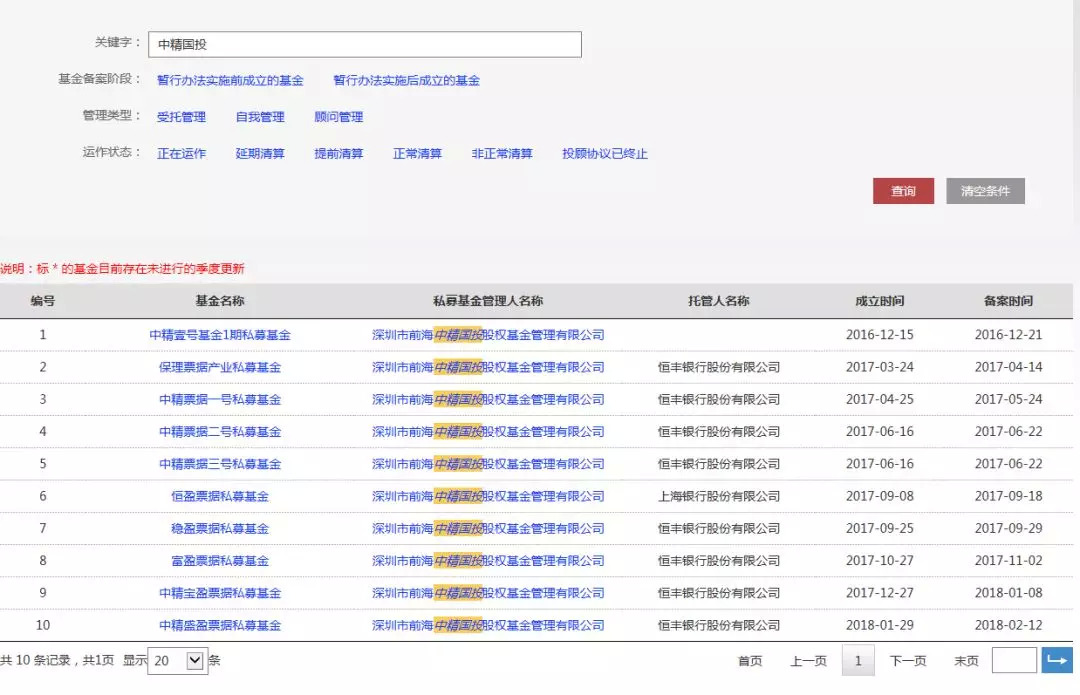Image resolution: width=1080 pixels, height=695 pixels.
Task: Open manager link in row 6
Action: 488,496
